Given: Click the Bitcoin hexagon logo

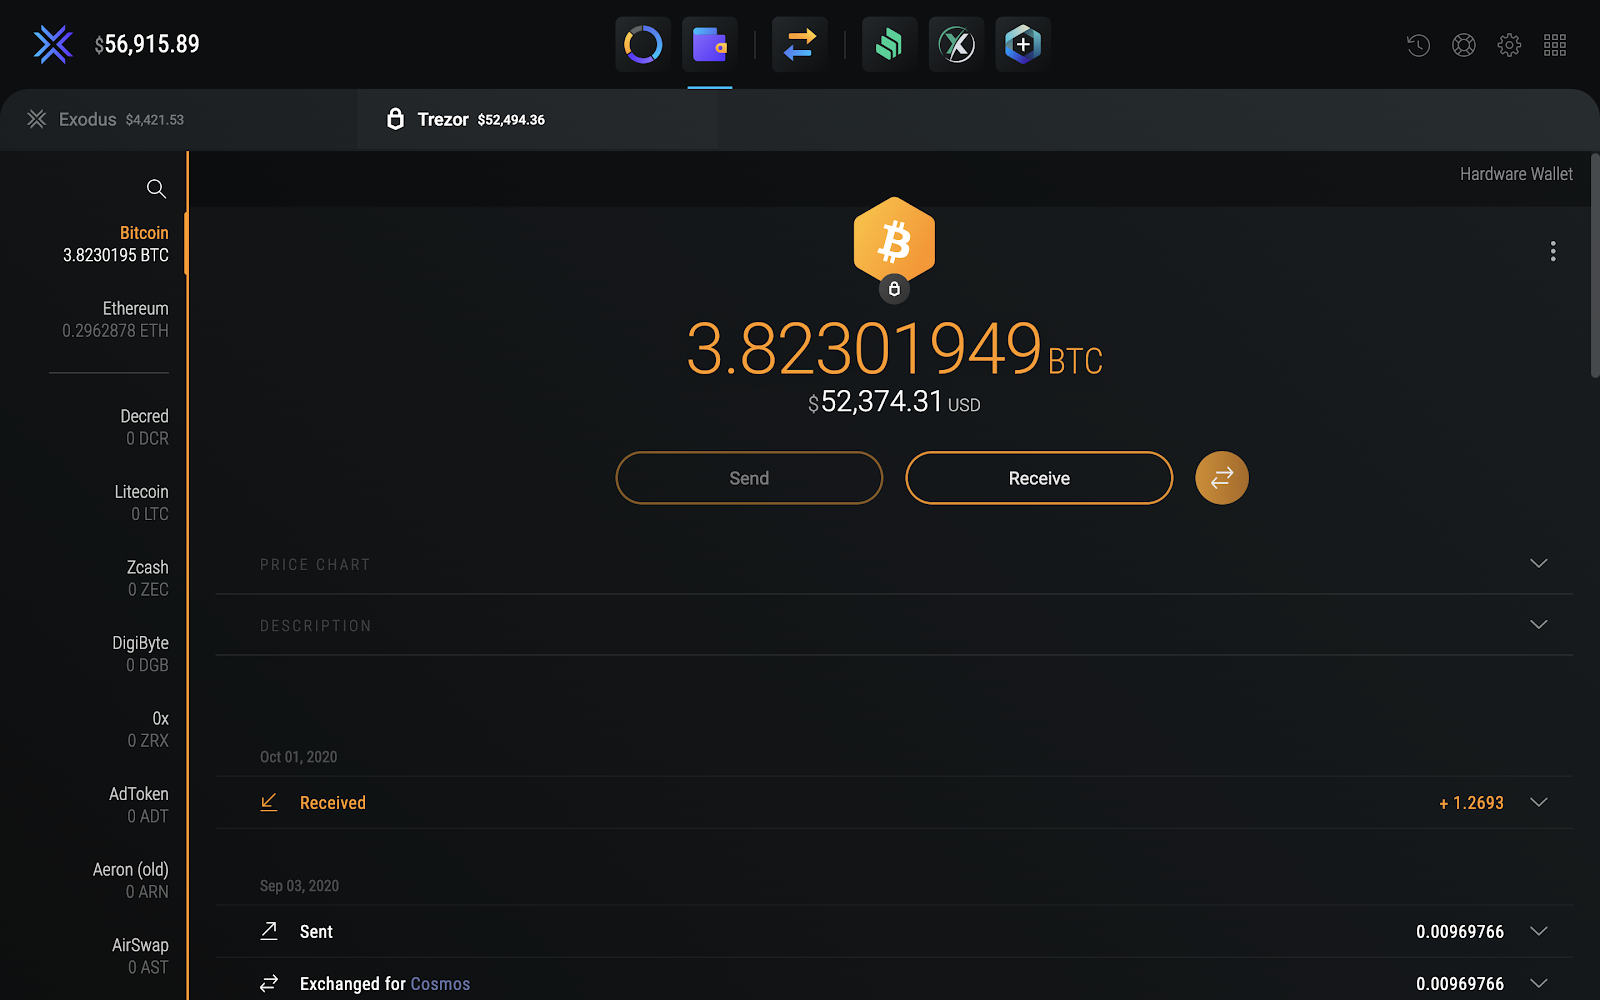Looking at the screenshot, I should 894,238.
